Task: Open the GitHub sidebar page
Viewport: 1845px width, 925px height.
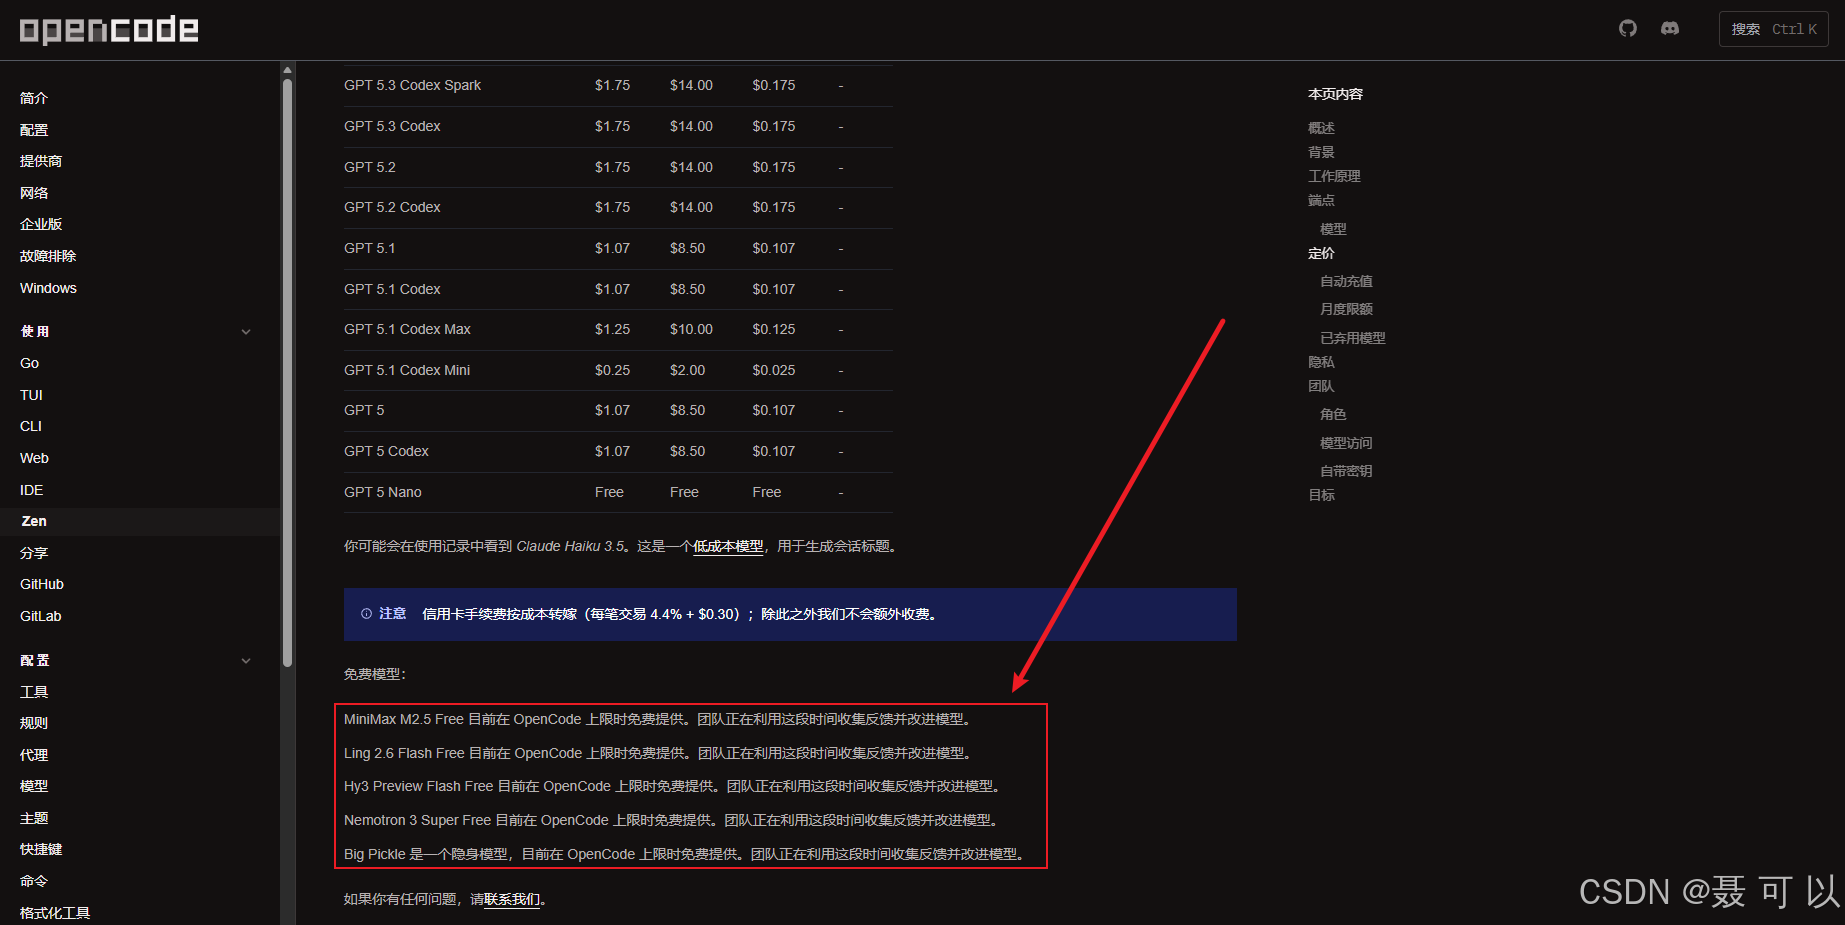Action: 42,584
